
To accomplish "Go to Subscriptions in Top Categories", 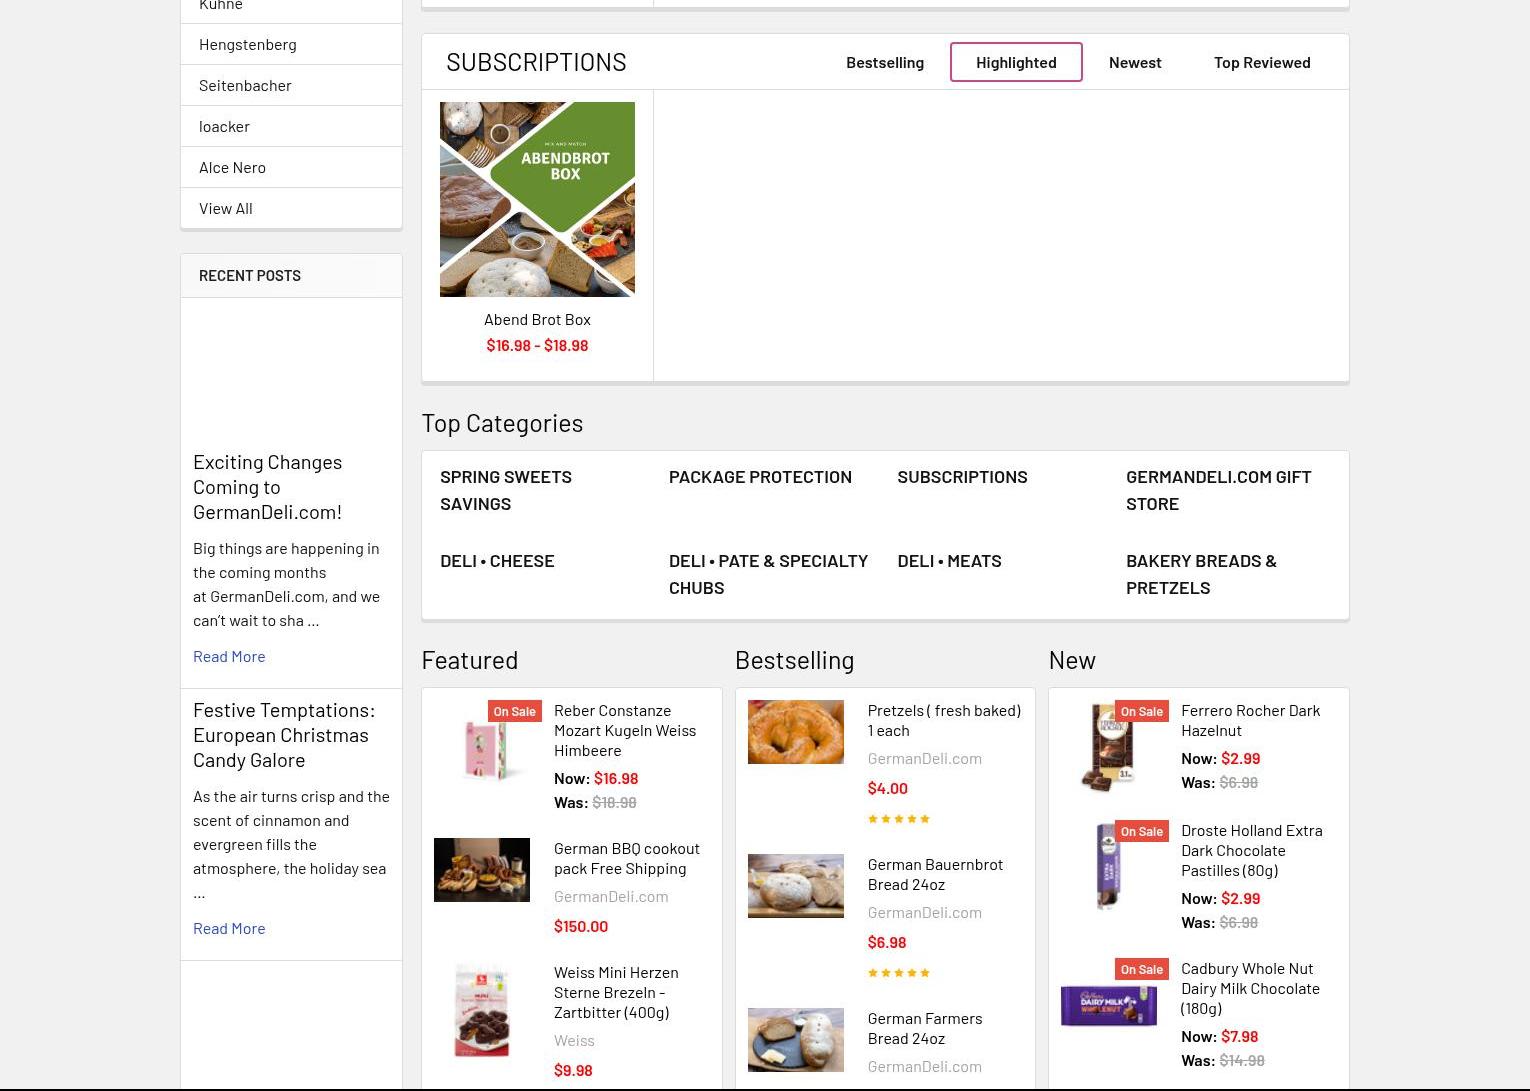I will pos(962,477).
